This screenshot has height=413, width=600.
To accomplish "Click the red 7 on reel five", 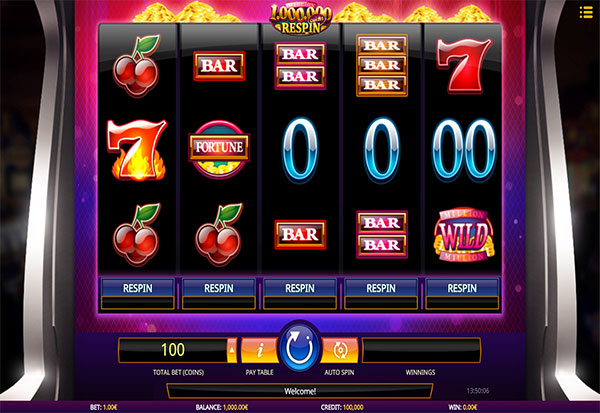I will click(x=464, y=65).
